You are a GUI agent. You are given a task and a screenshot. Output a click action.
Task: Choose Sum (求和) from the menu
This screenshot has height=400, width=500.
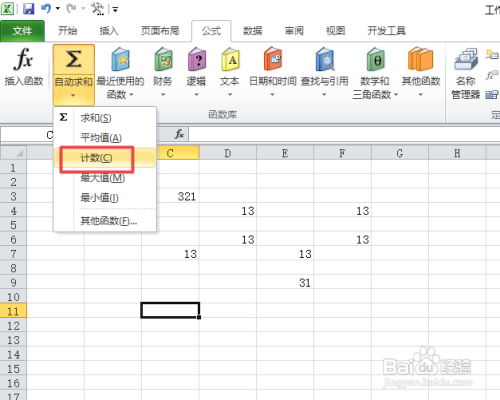tap(105, 118)
